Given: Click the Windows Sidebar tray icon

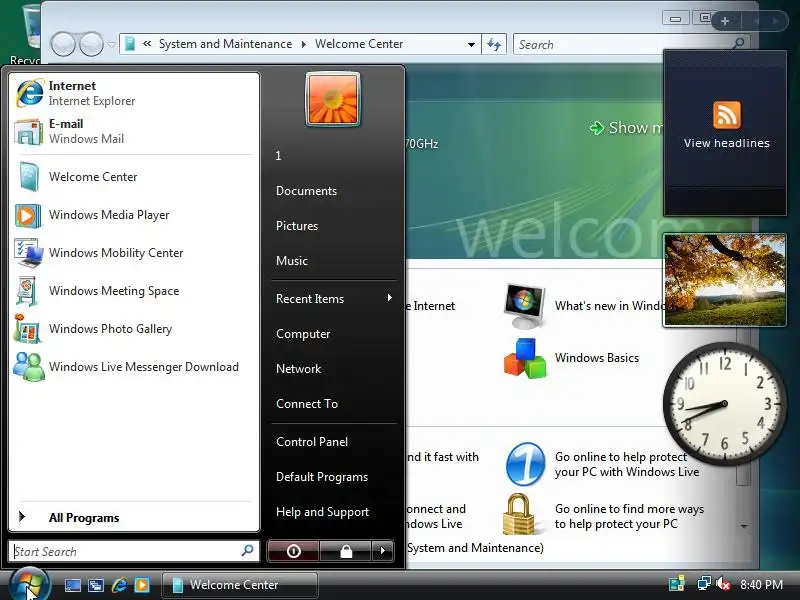Looking at the screenshot, I should click(677, 583).
